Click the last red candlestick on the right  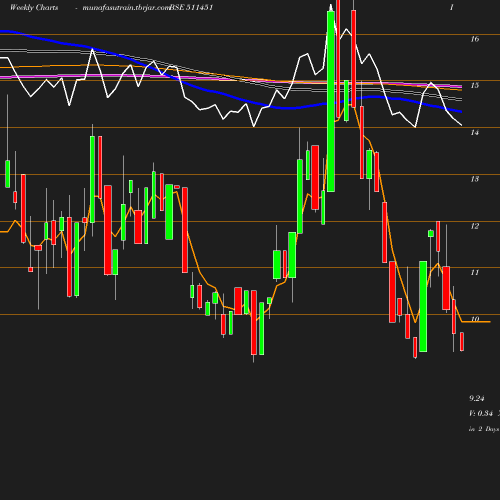(x=462, y=341)
